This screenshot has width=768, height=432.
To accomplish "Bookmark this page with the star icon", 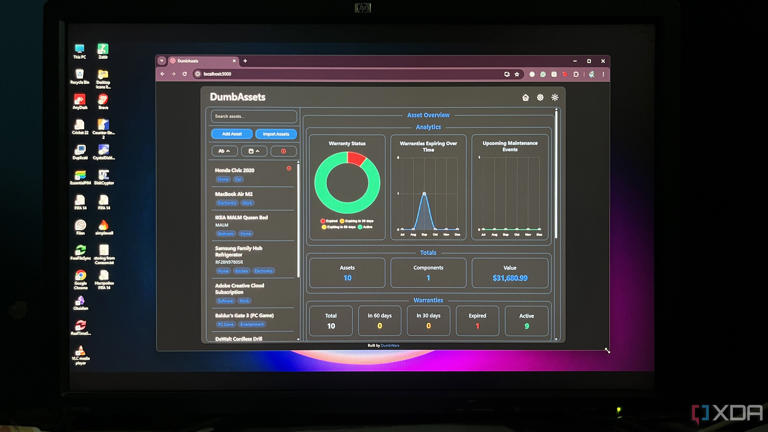I will coord(516,74).
